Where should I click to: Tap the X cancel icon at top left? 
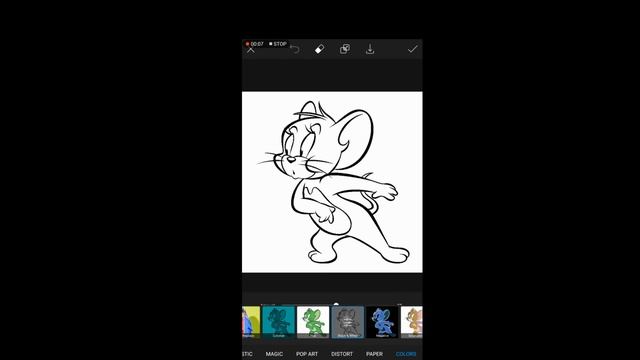coord(251,51)
